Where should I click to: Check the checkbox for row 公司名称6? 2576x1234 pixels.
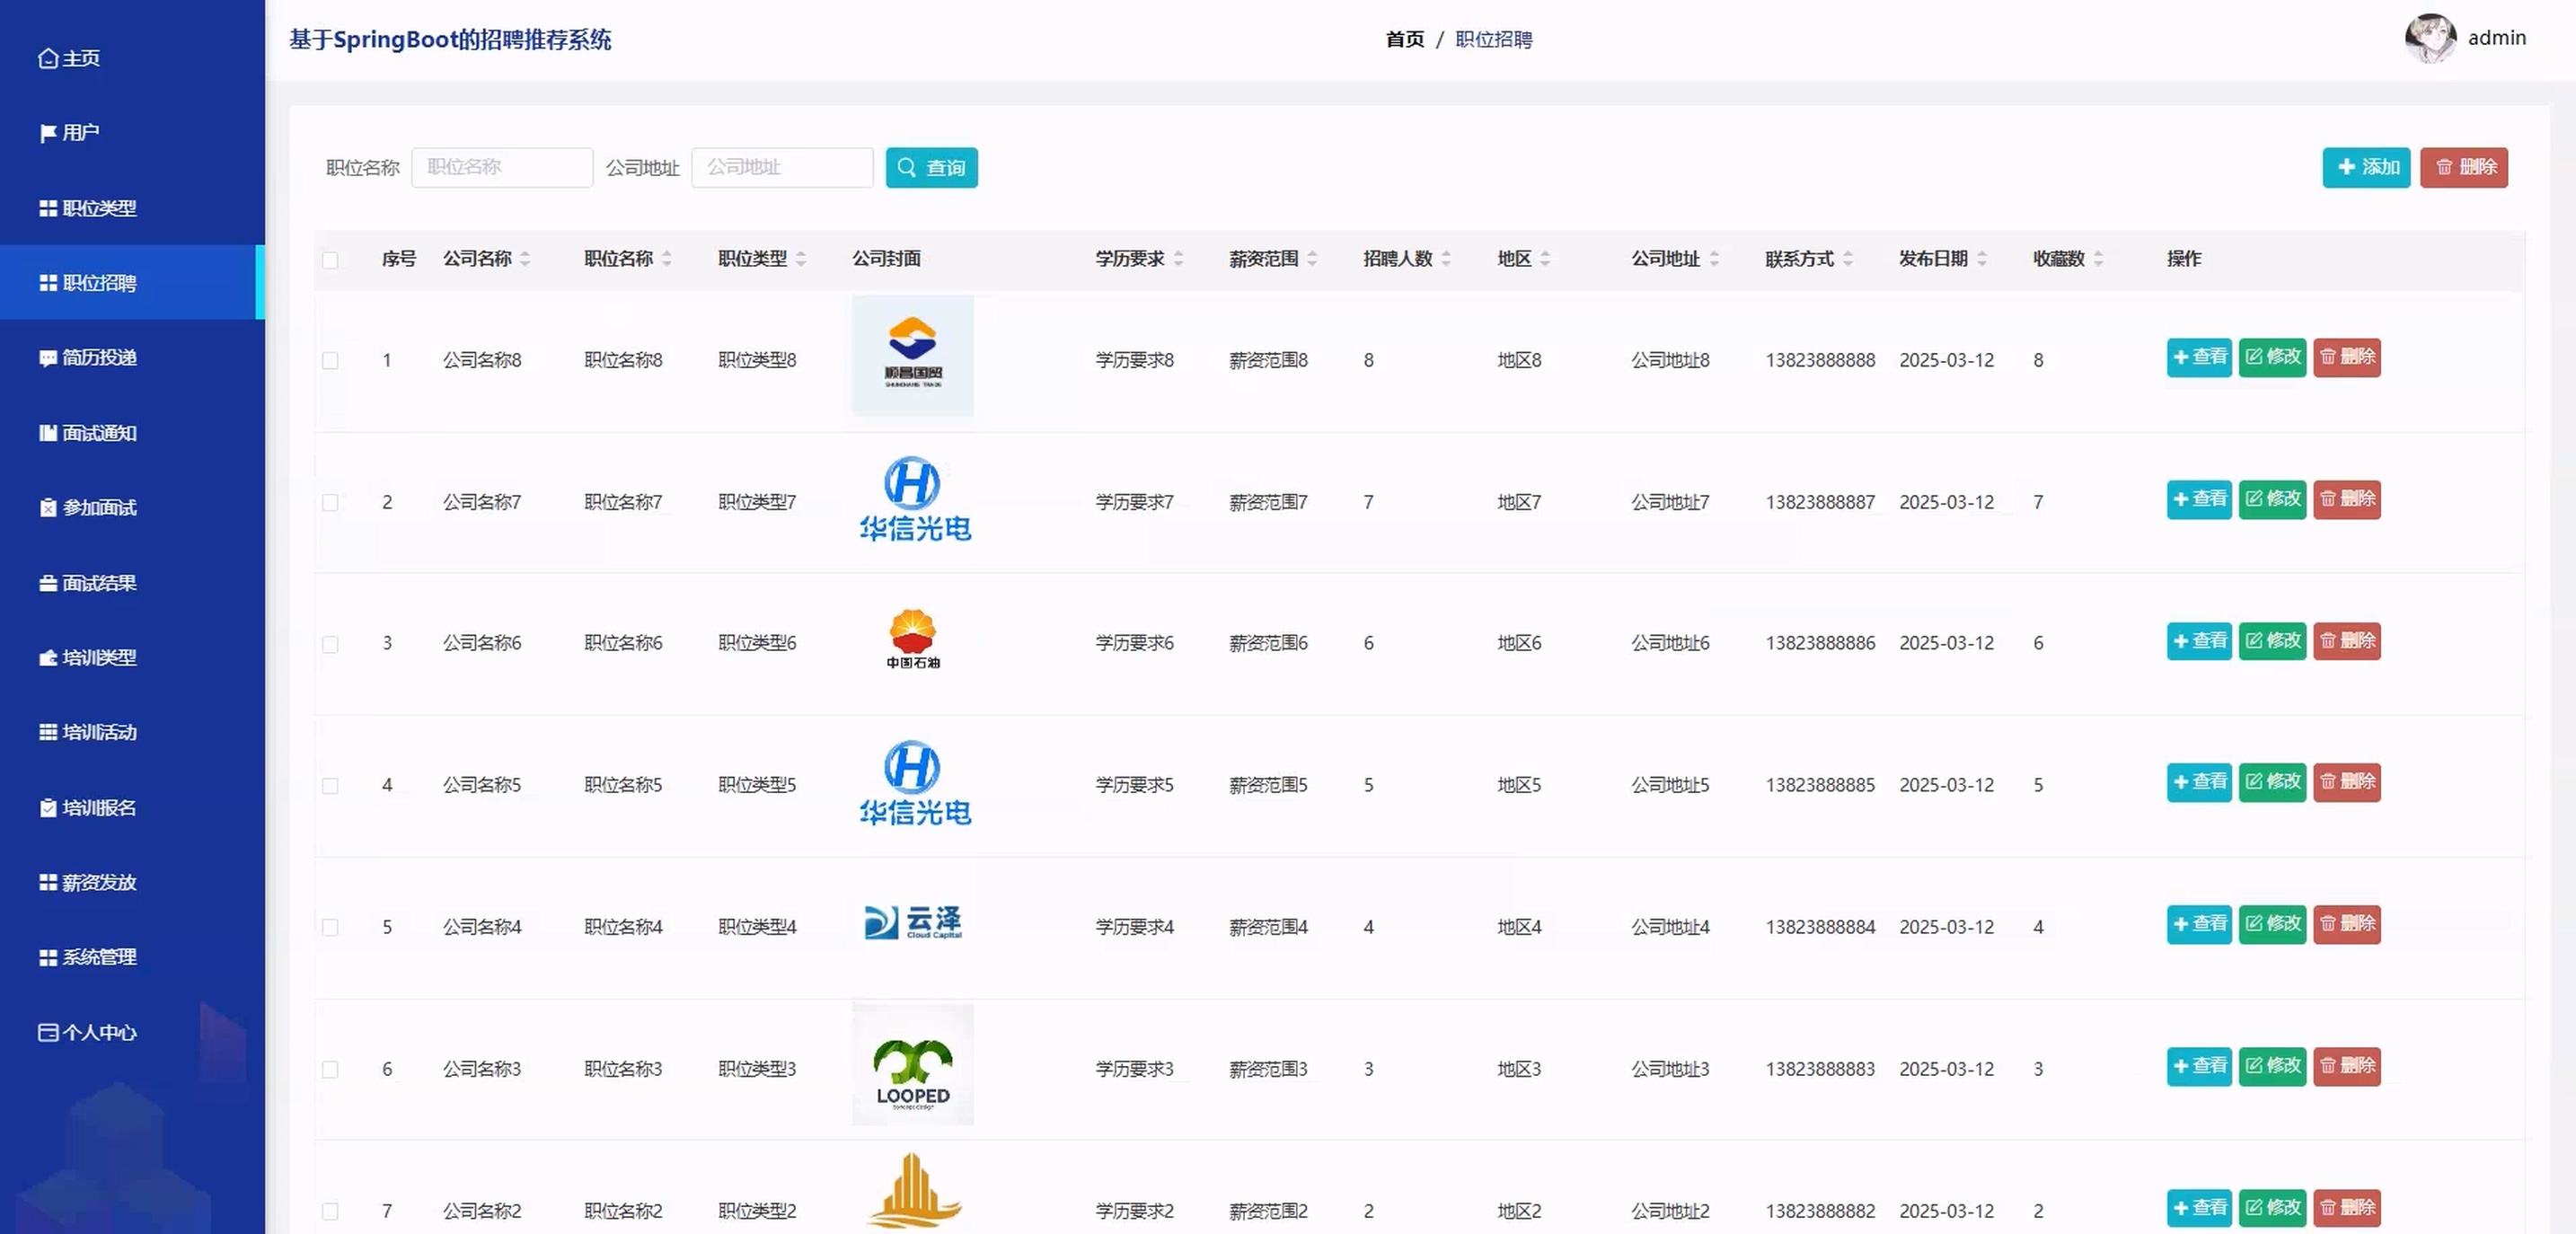click(x=330, y=644)
